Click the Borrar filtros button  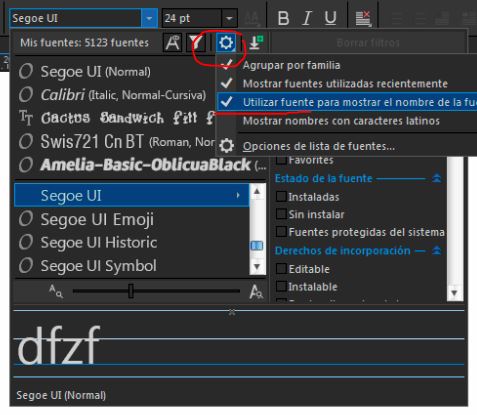coord(368,43)
